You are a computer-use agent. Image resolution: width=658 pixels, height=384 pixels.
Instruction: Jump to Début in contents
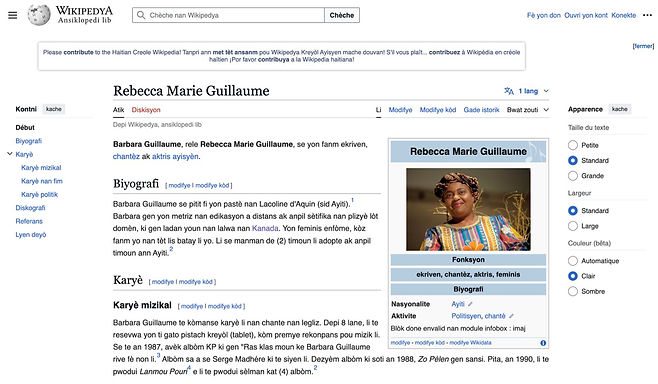point(25,128)
